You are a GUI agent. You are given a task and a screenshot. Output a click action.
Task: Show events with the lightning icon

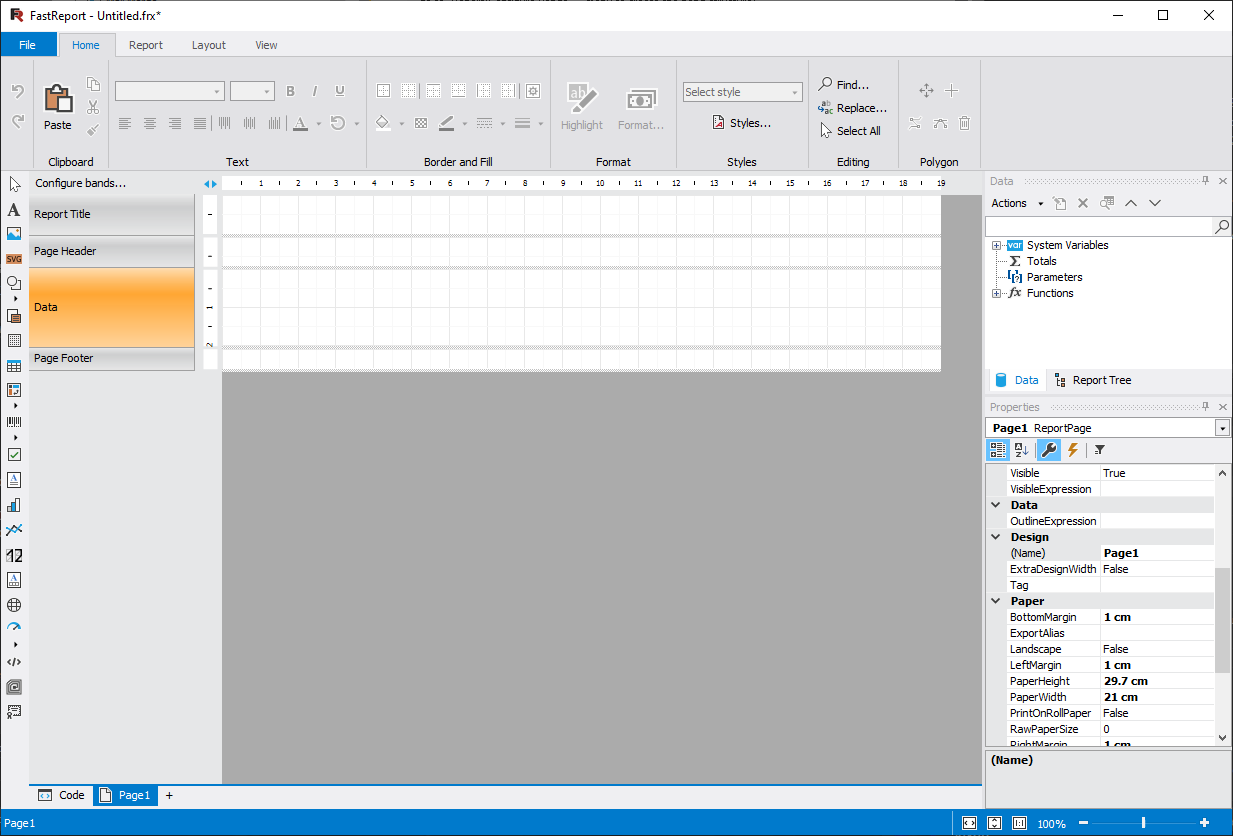1073,450
